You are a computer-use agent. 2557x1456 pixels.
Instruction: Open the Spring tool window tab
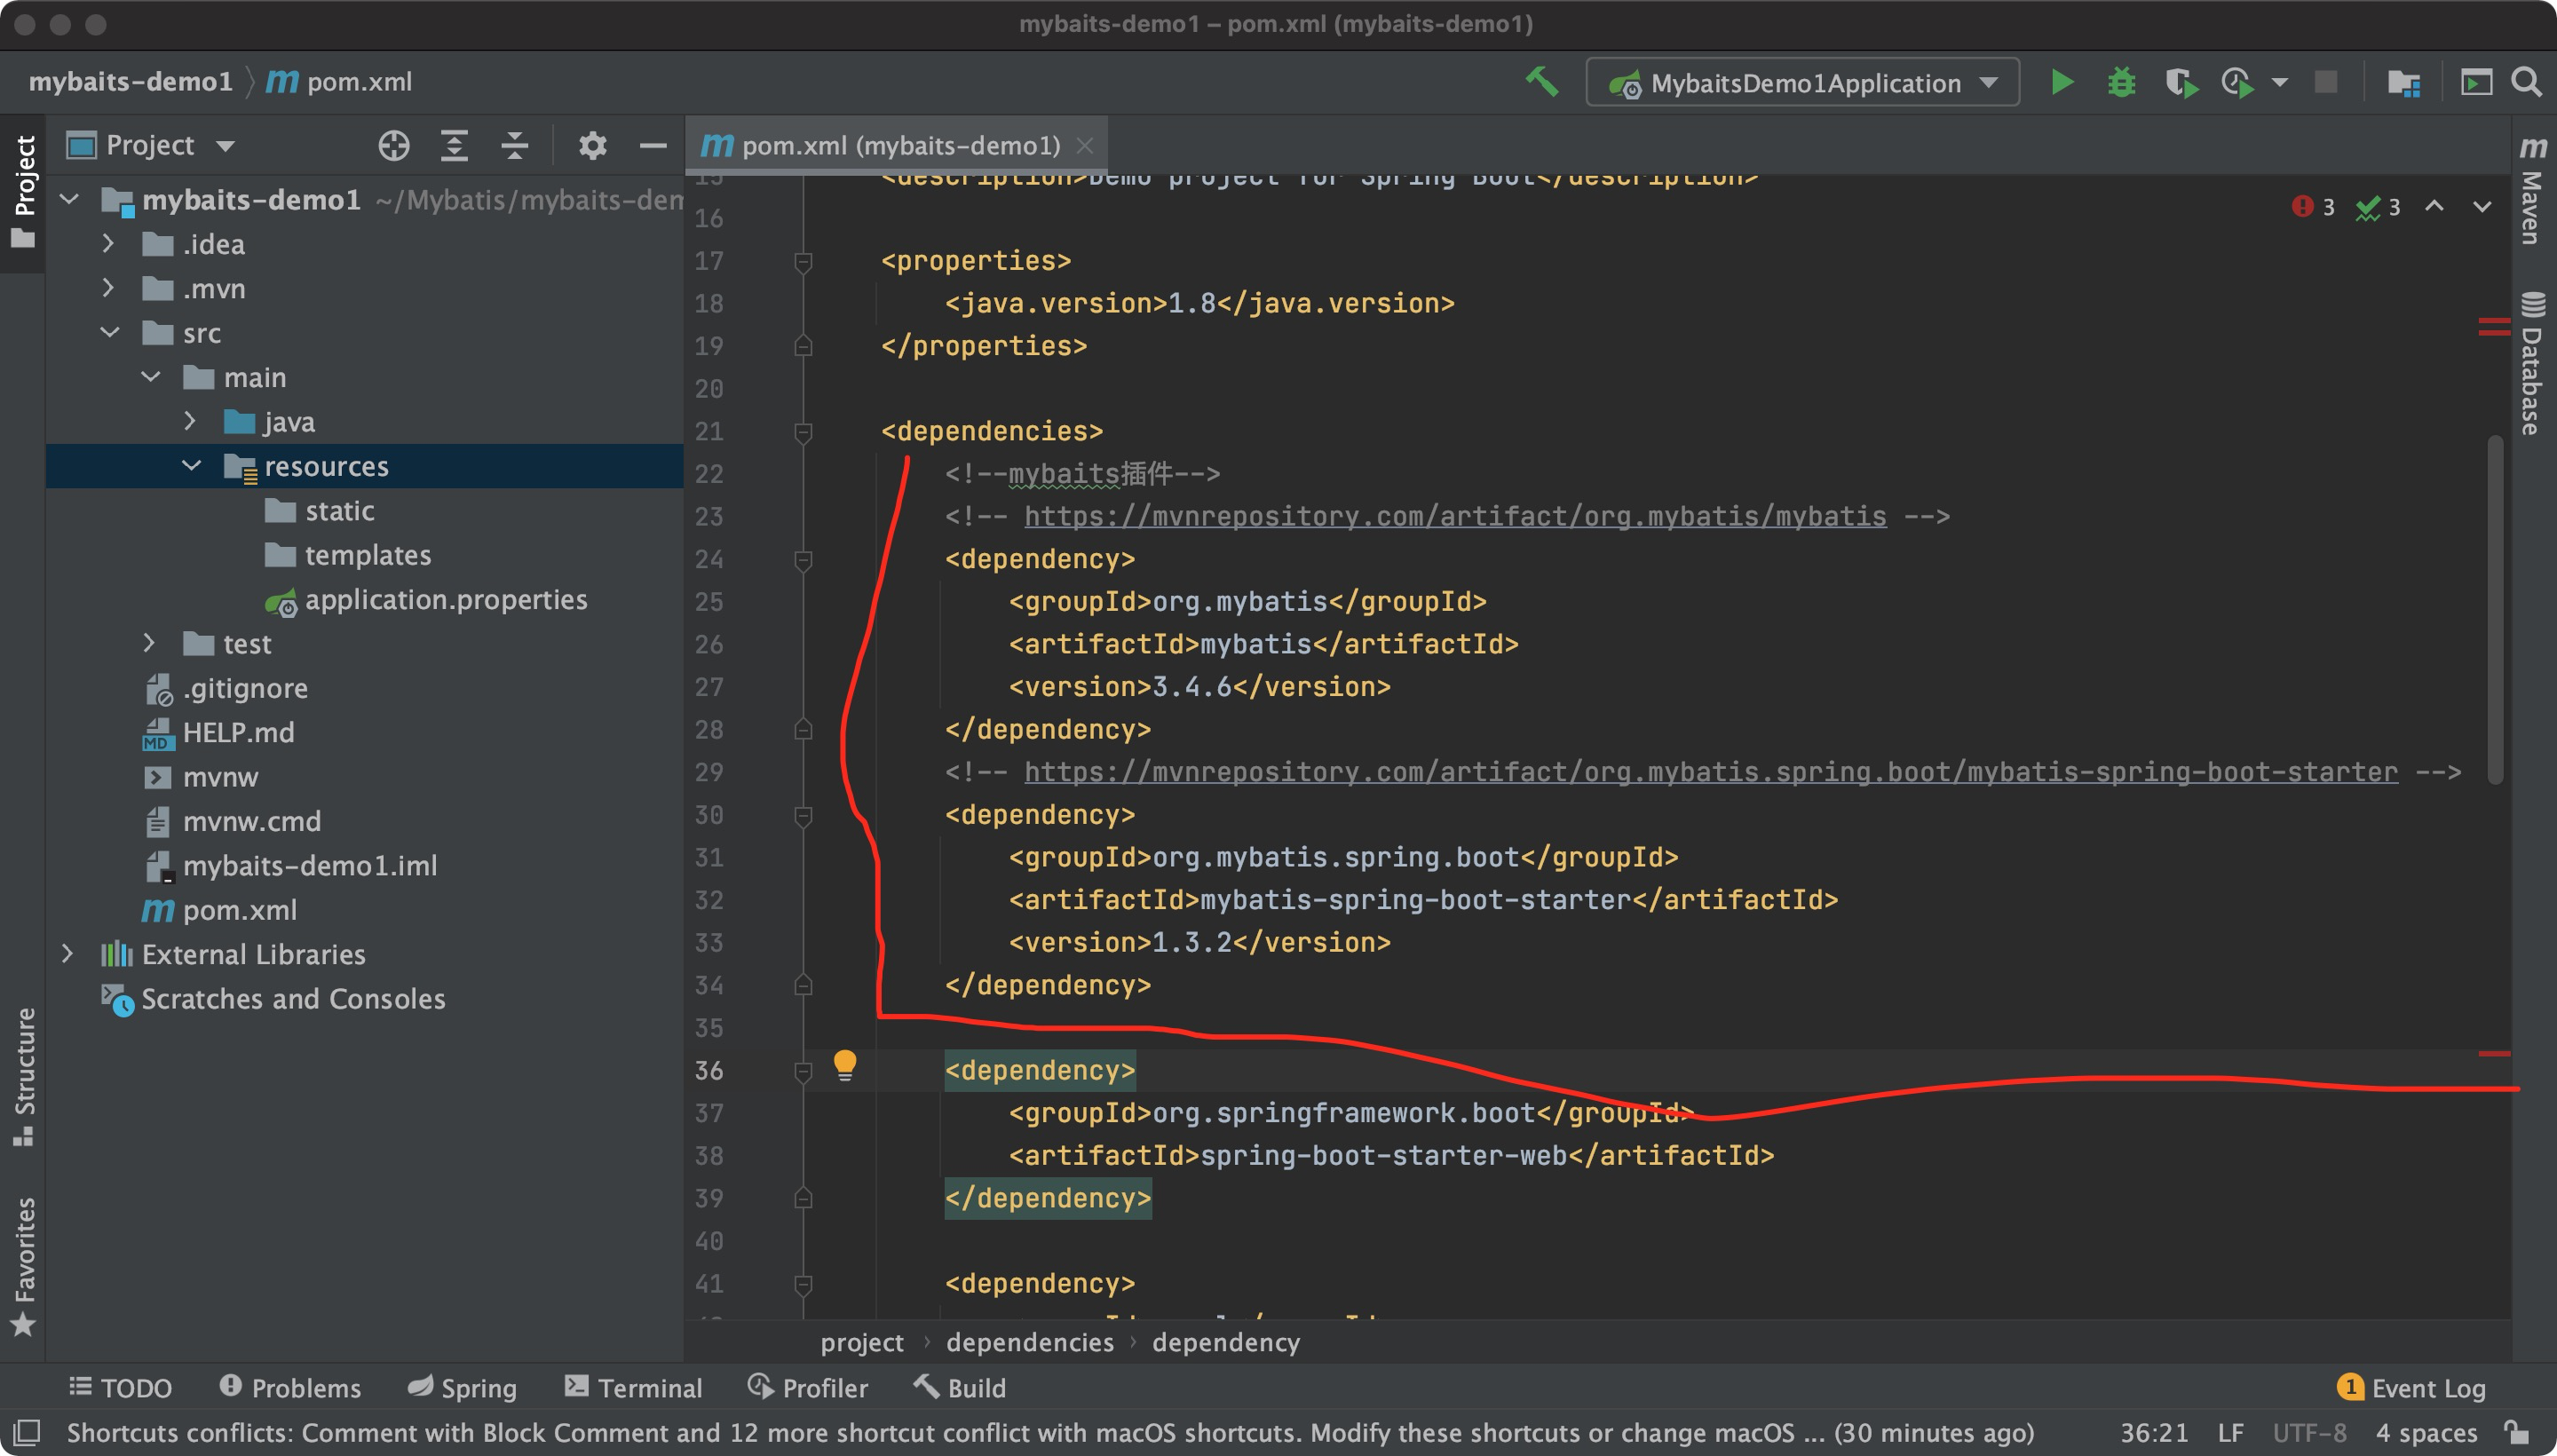tap(463, 1387)
